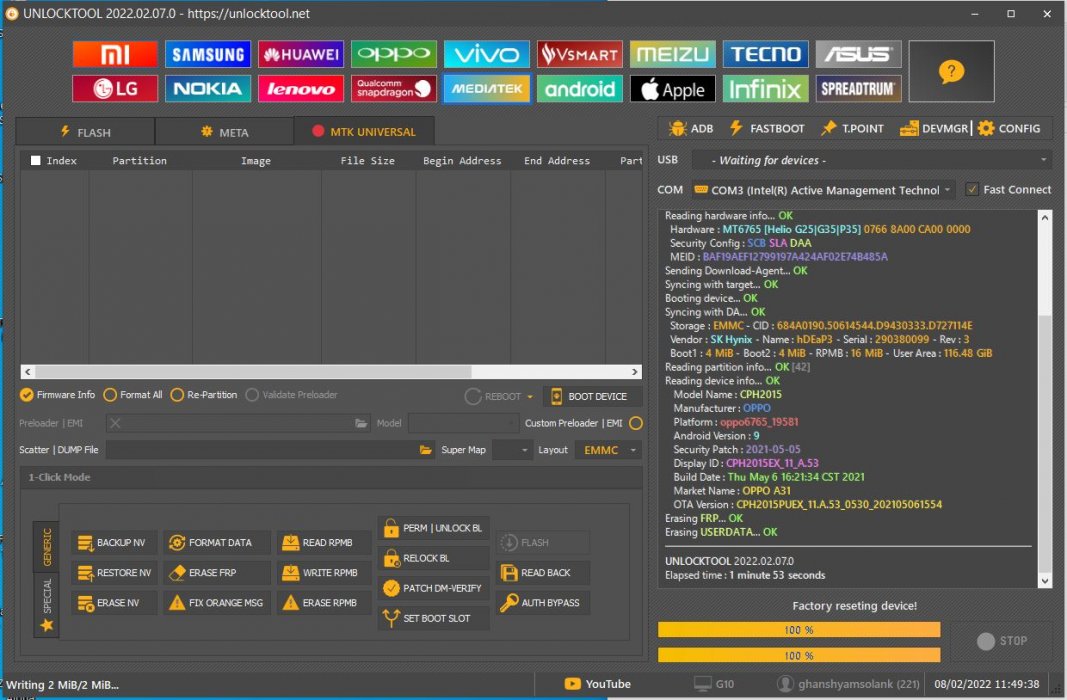Open ADB tools
The height and width of the screenshot is (700, 1067).
(x=691, y=129)
